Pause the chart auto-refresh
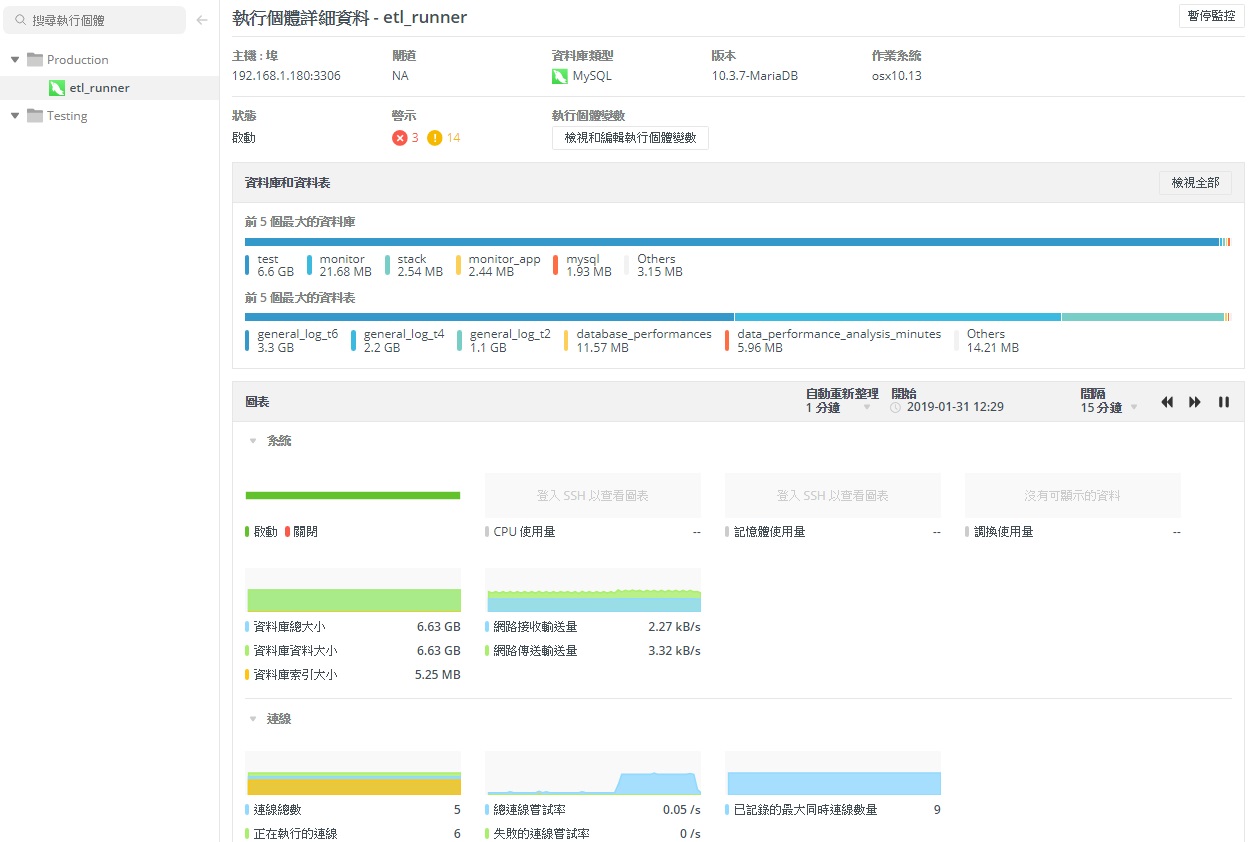Screen dimensions: 1249x842 tap(1223, 402)
